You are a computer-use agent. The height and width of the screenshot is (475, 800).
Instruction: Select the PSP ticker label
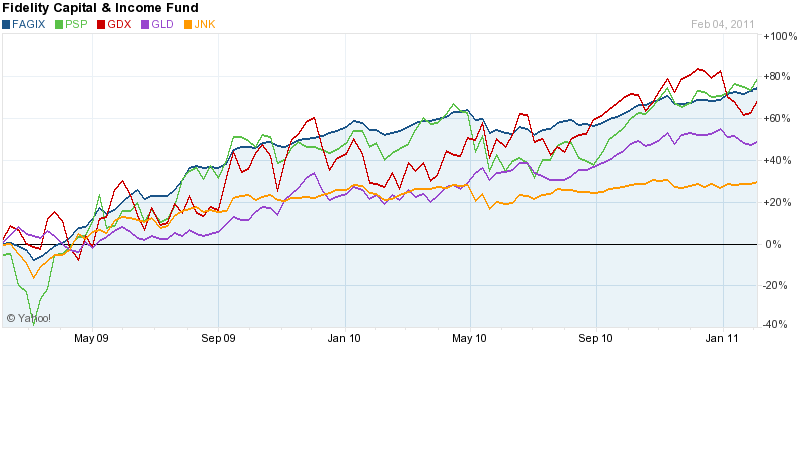77,24
